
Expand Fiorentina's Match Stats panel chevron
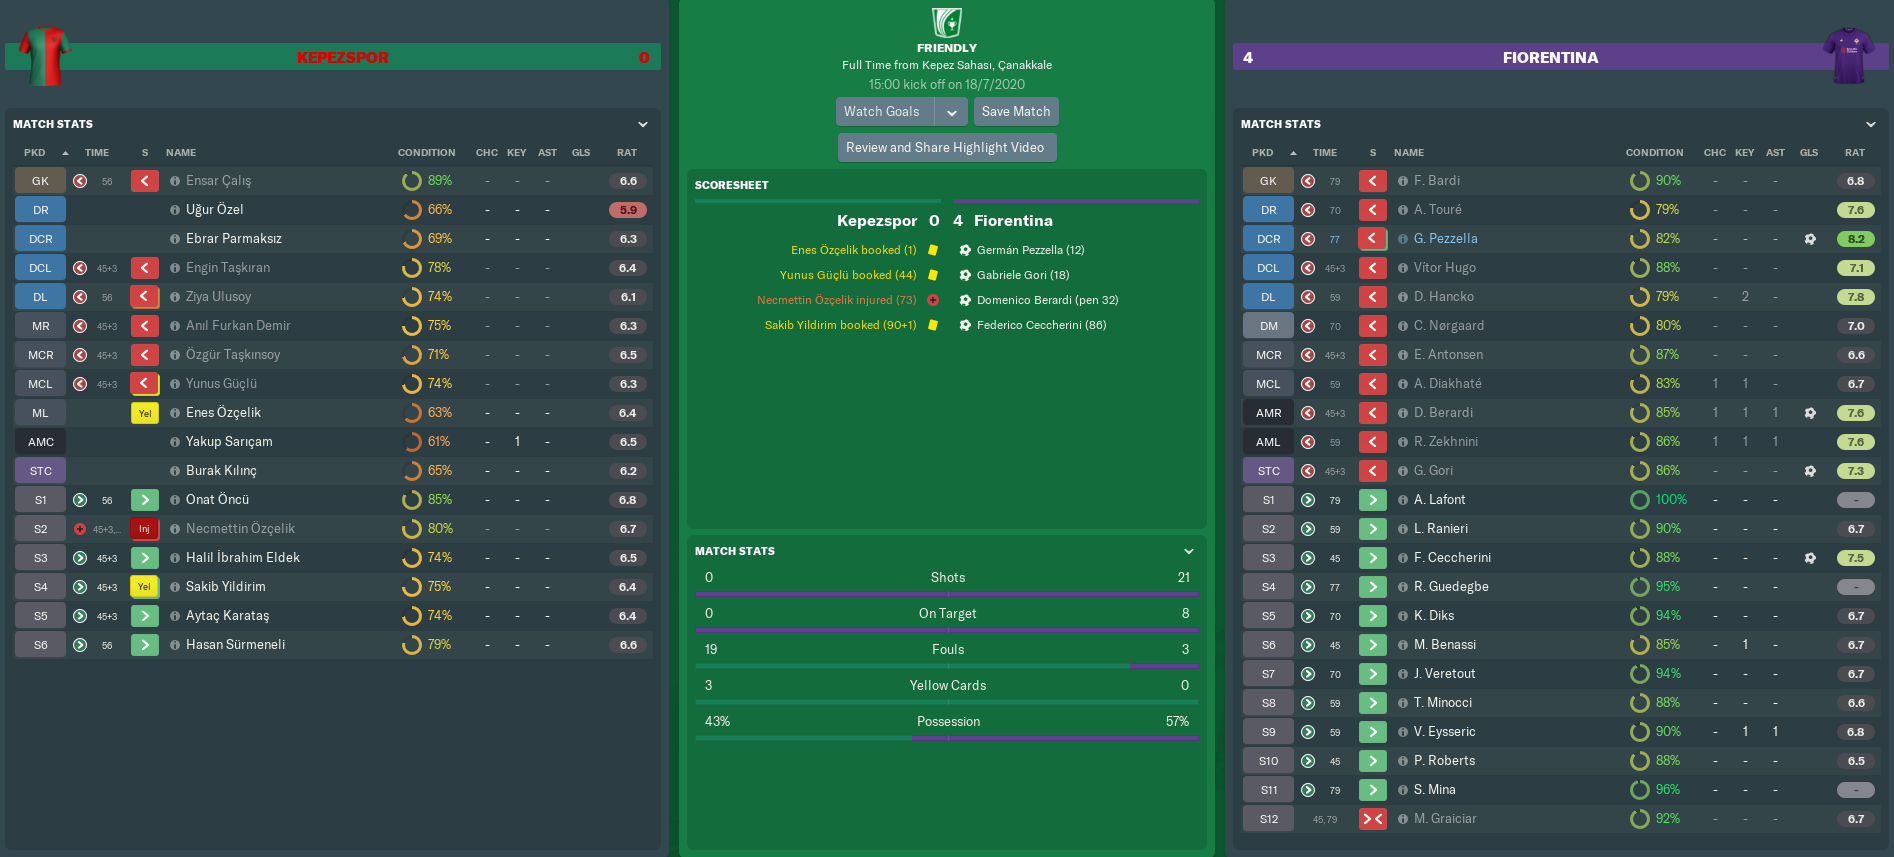point(1871,124)
